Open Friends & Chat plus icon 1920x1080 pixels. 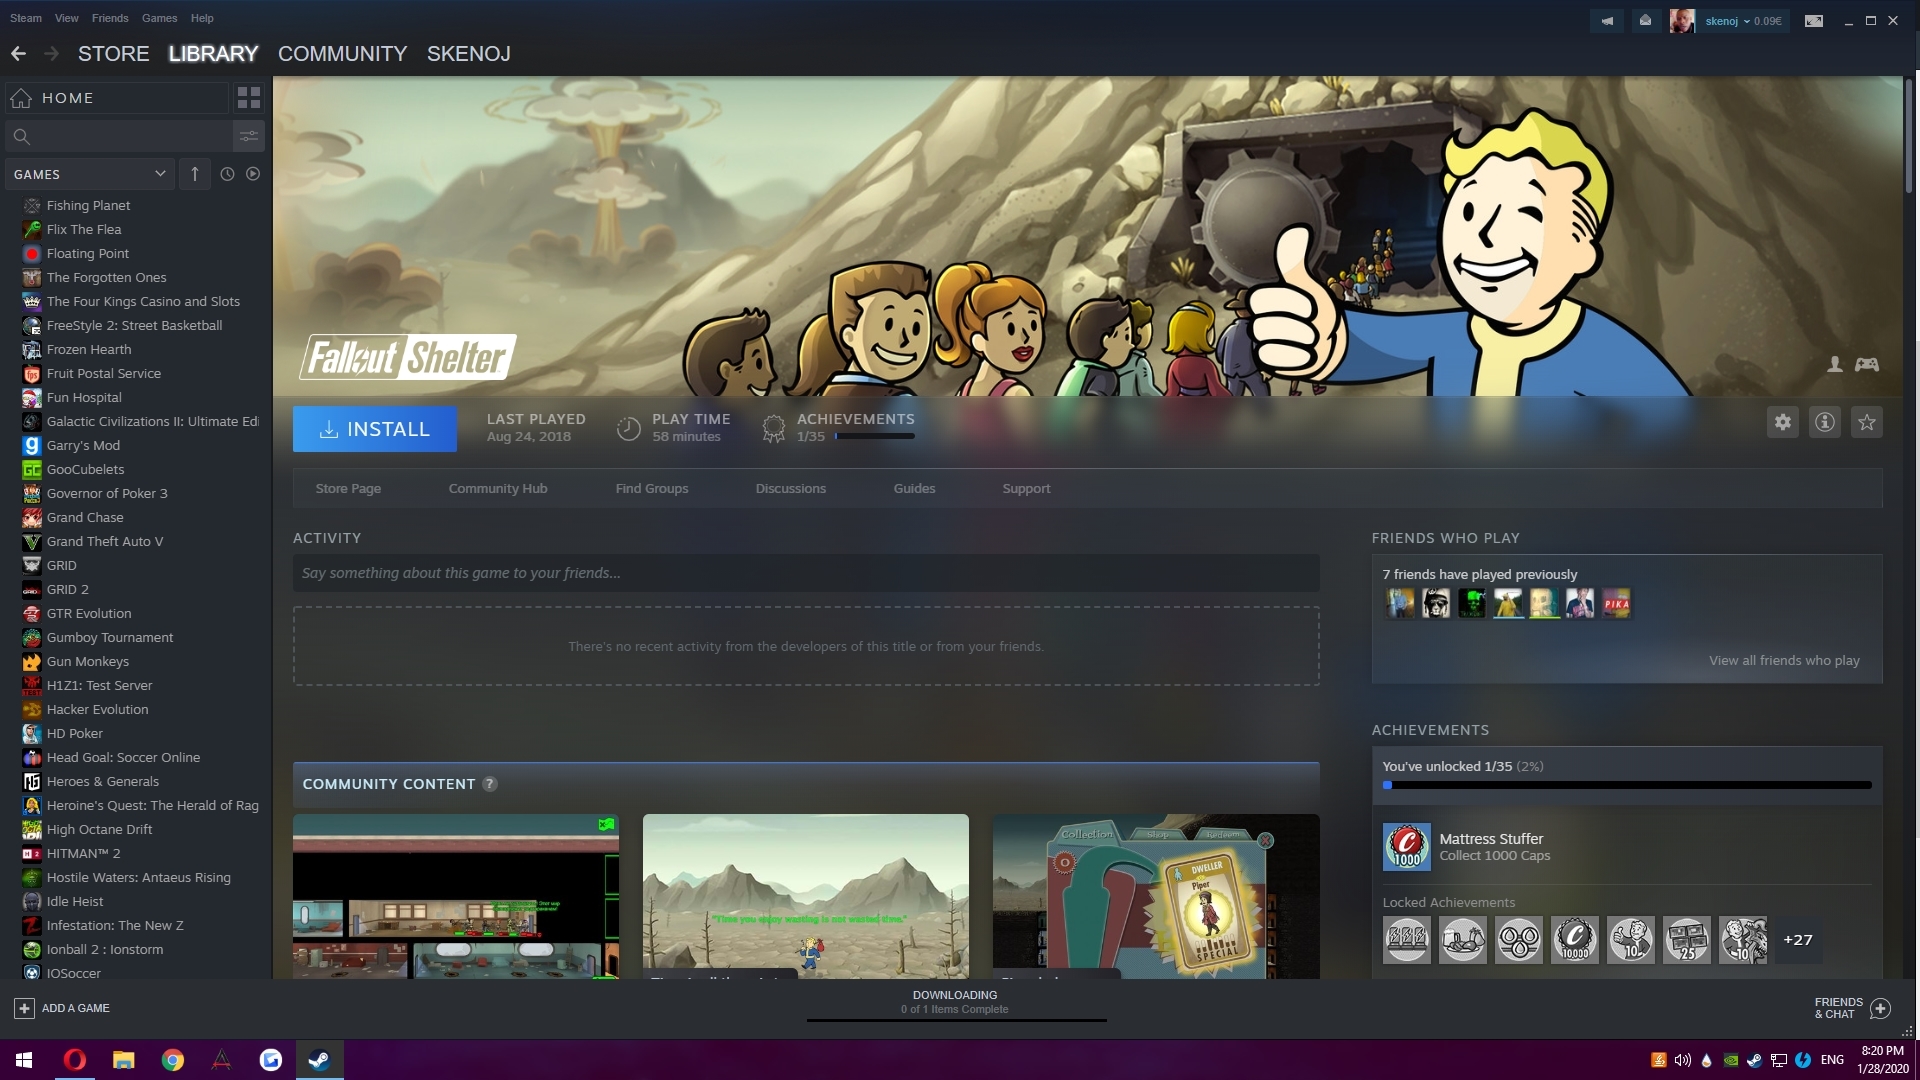[1880, 1009]
